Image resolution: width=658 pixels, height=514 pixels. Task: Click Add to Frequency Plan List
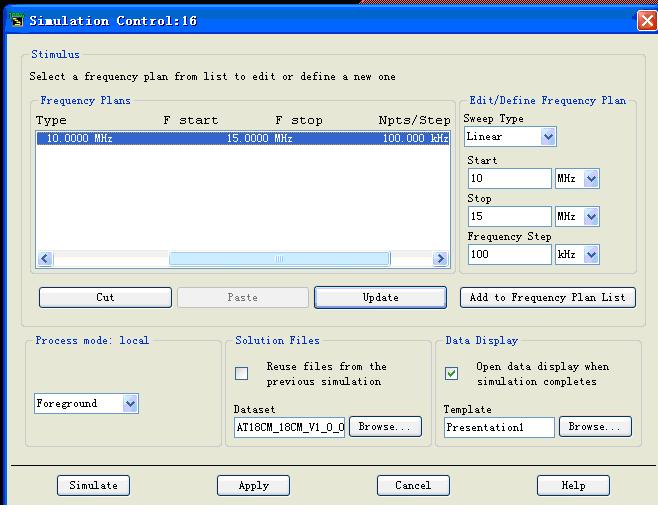coord(548,297)
